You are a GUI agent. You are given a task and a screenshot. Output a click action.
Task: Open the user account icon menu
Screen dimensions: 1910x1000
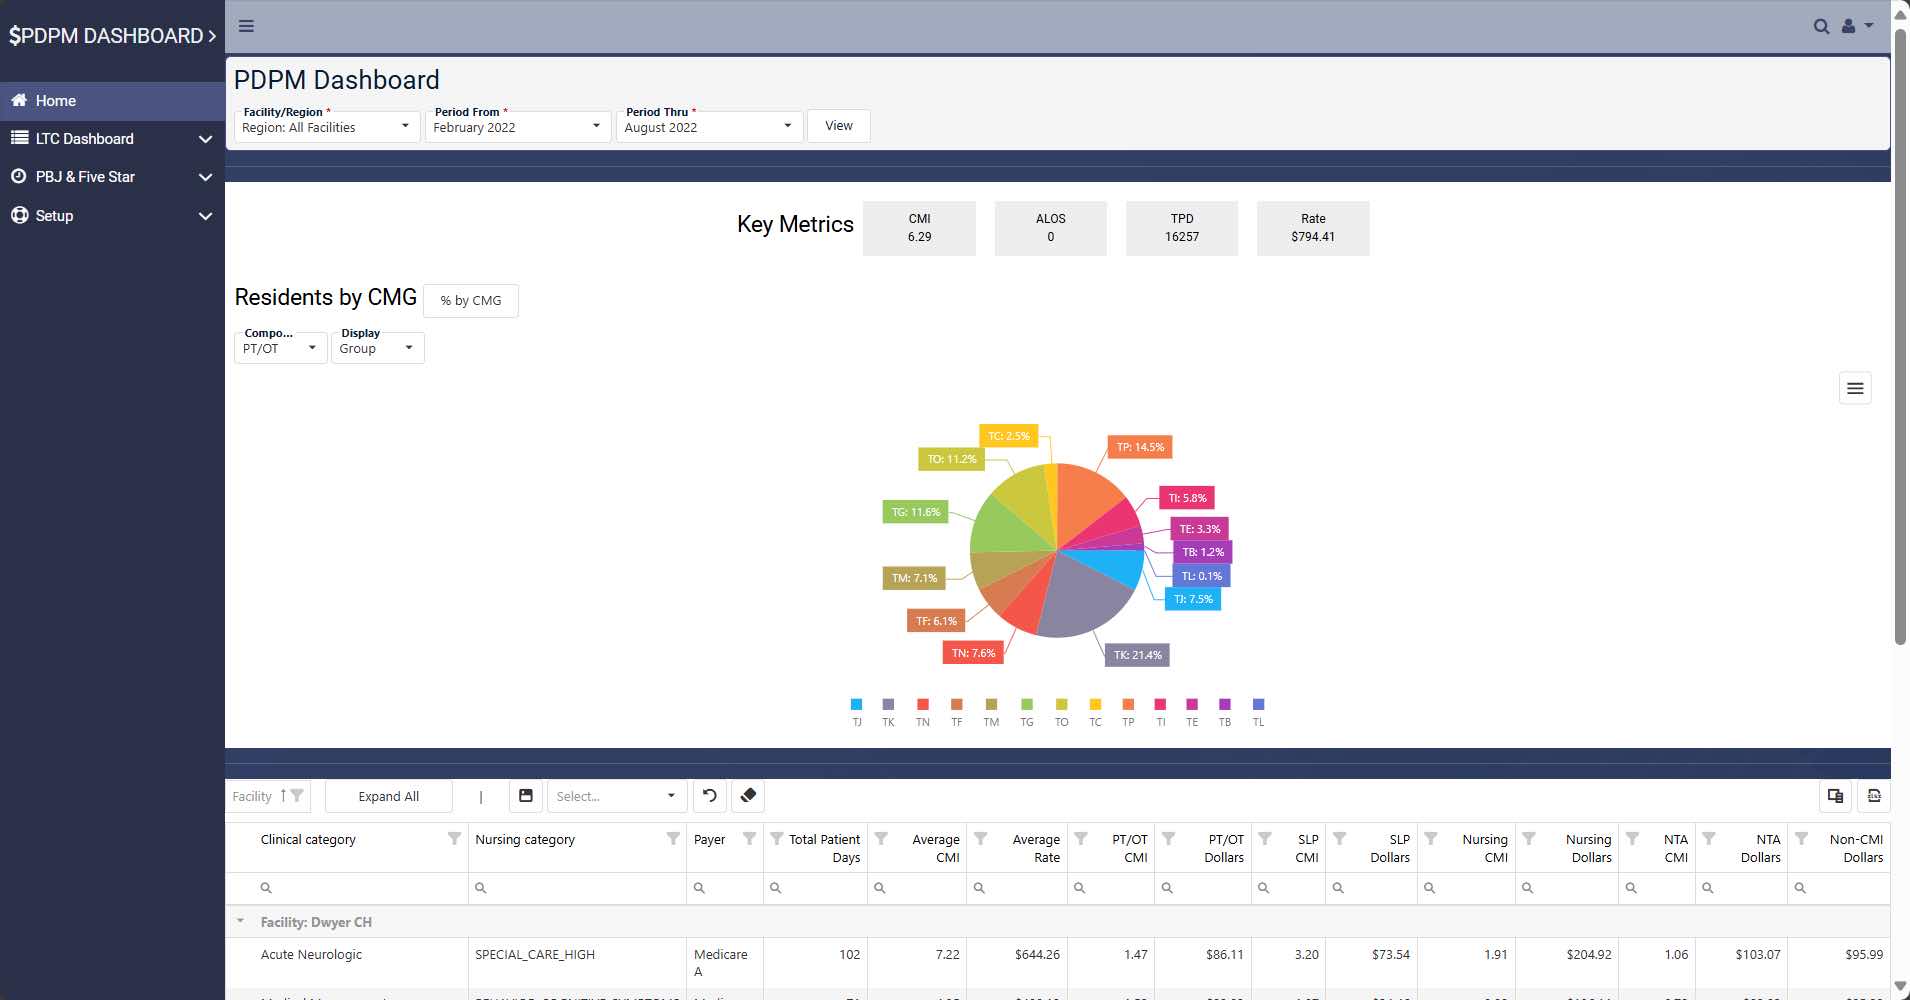click(1855, 27)
